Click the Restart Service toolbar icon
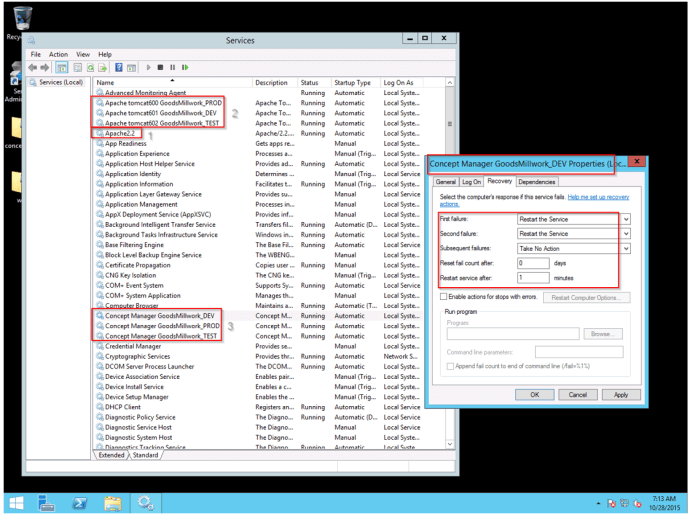690x517 pixels. (185, 68)
